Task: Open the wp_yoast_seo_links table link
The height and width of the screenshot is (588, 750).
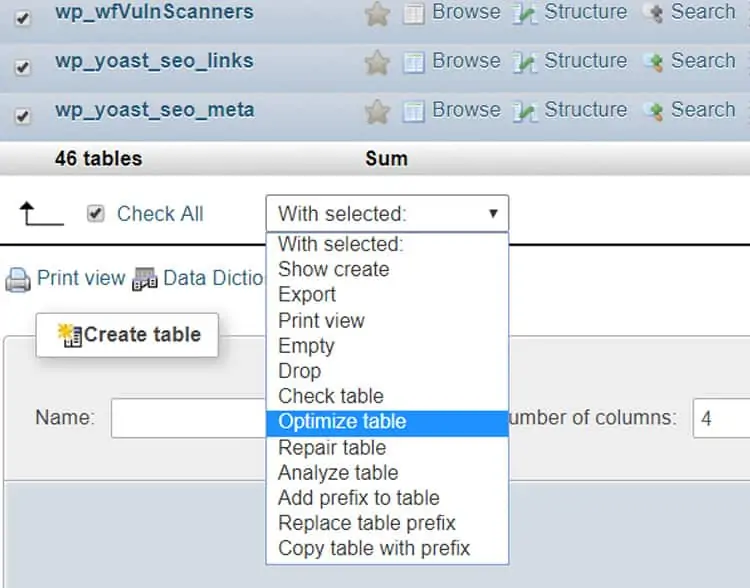Action: point(154,61)
